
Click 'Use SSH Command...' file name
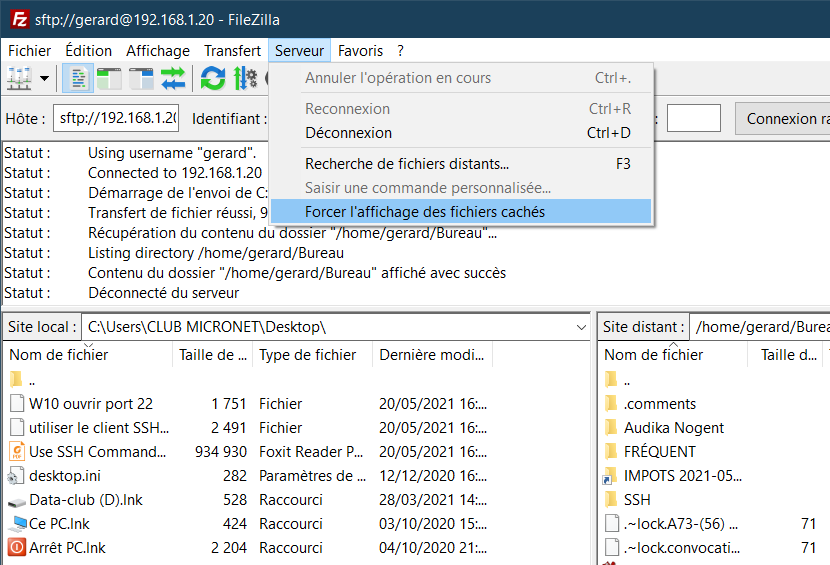click(97, 452)
